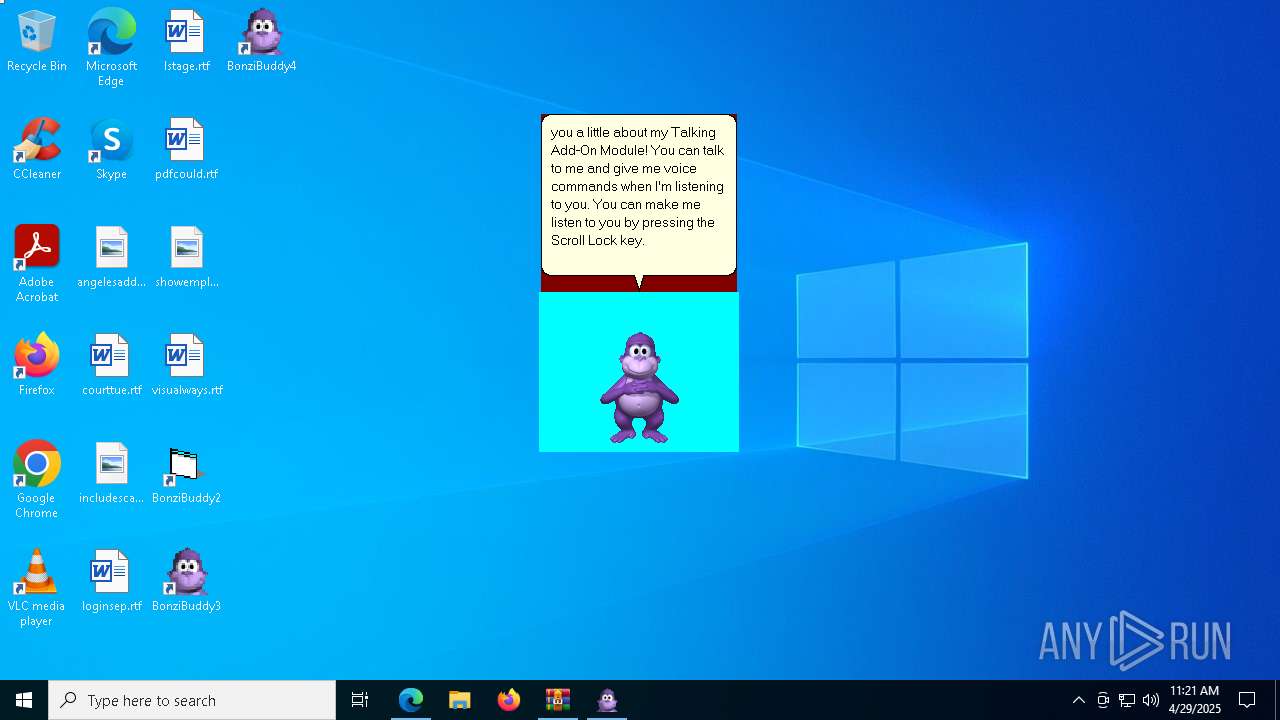Open the Action Center notifications
The height and width of the screenshot is (720, 1280).
[x=1247, y=700]
